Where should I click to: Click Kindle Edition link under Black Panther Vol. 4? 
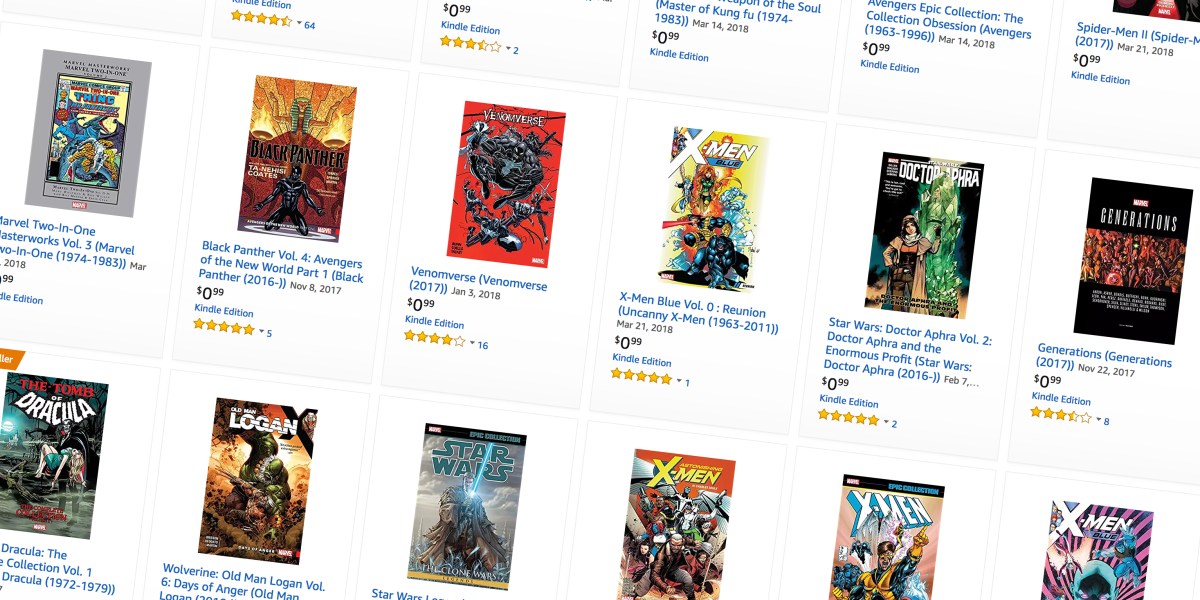224,311
